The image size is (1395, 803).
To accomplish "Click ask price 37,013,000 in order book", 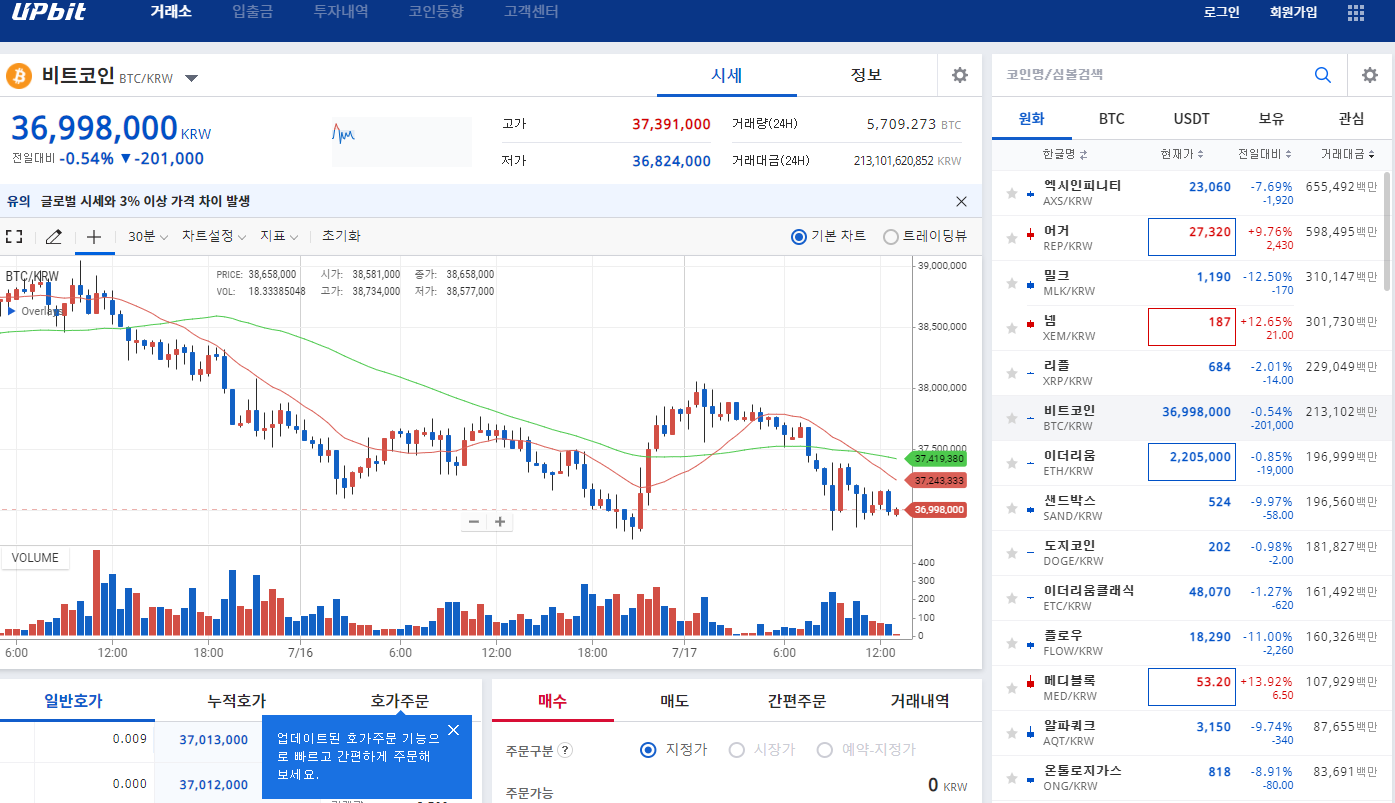I will 213,740.
